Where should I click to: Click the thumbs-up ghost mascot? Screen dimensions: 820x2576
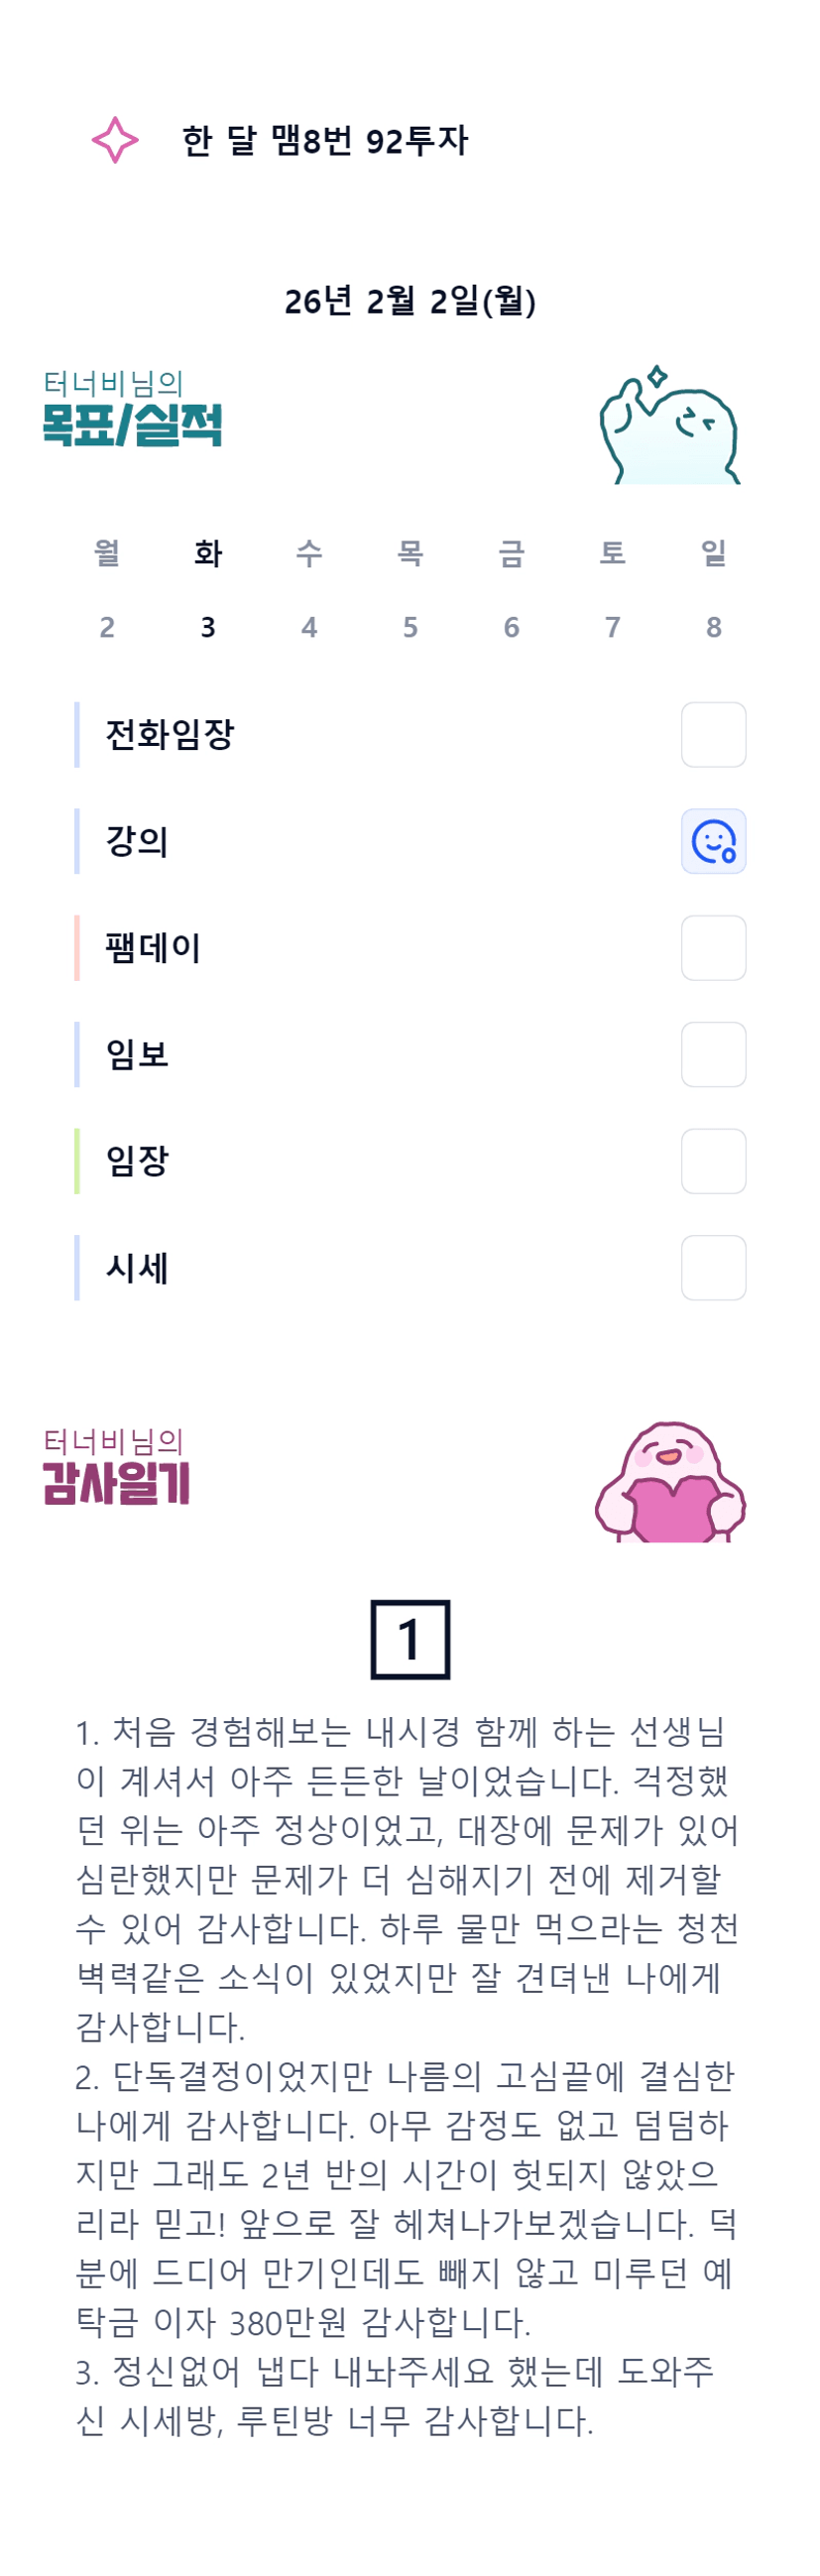[x=669, y=426]
